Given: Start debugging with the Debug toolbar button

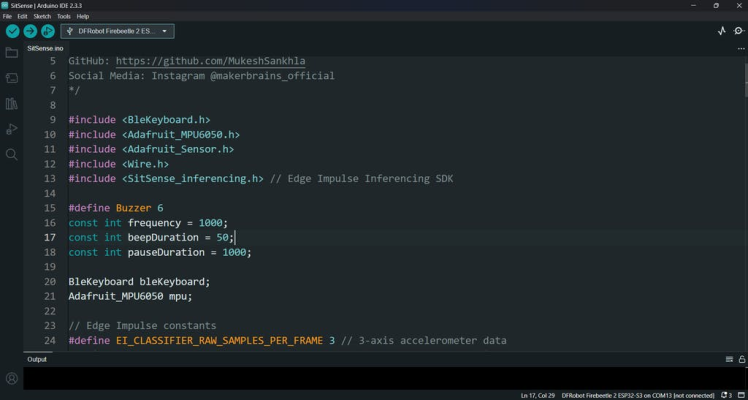Looking at the screenshot, I should (47, 31).
